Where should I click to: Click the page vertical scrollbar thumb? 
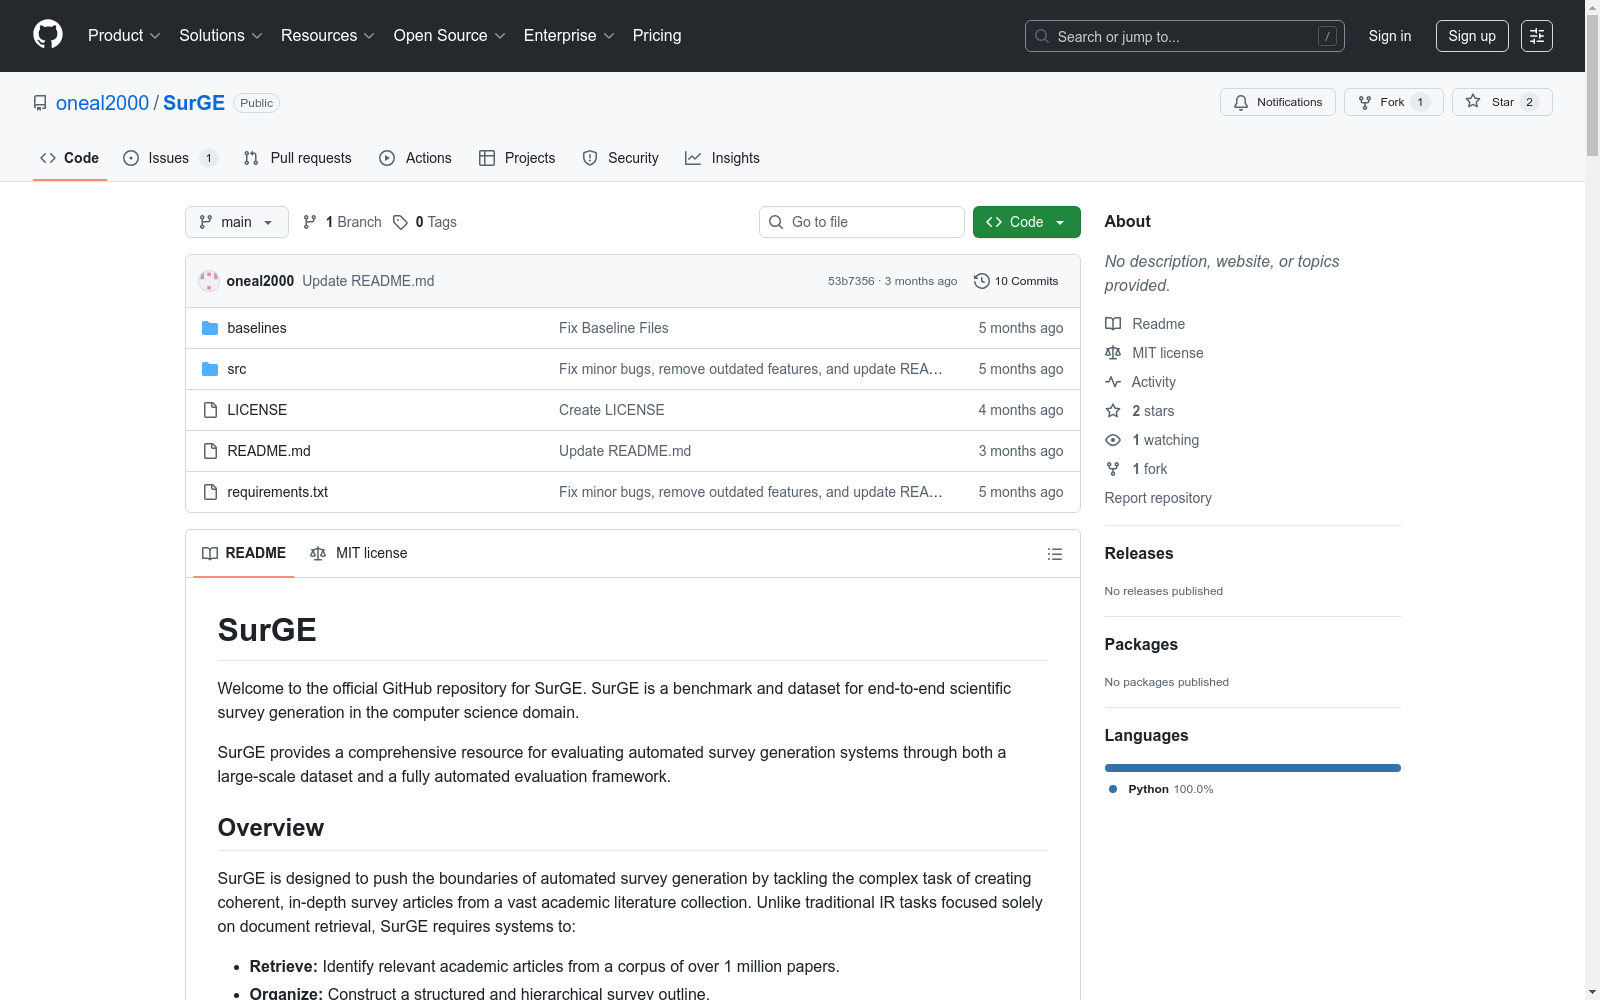pyautogui.click(x=1592, y=85)
